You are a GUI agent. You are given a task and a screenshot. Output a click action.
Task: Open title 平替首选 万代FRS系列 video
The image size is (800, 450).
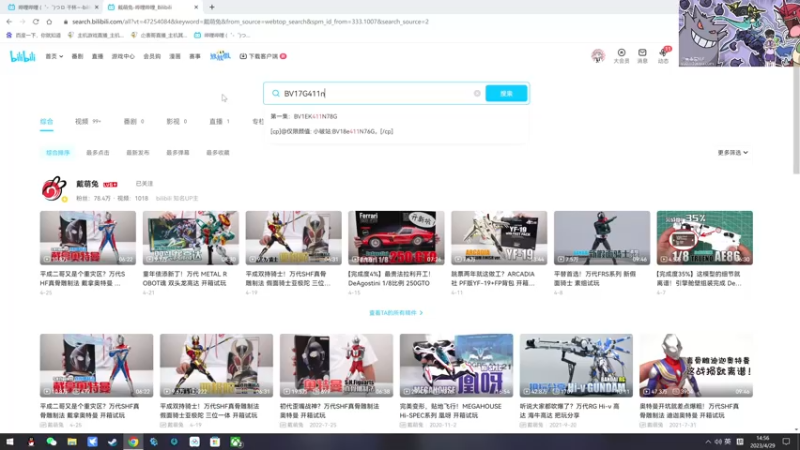tap(596, 279)
